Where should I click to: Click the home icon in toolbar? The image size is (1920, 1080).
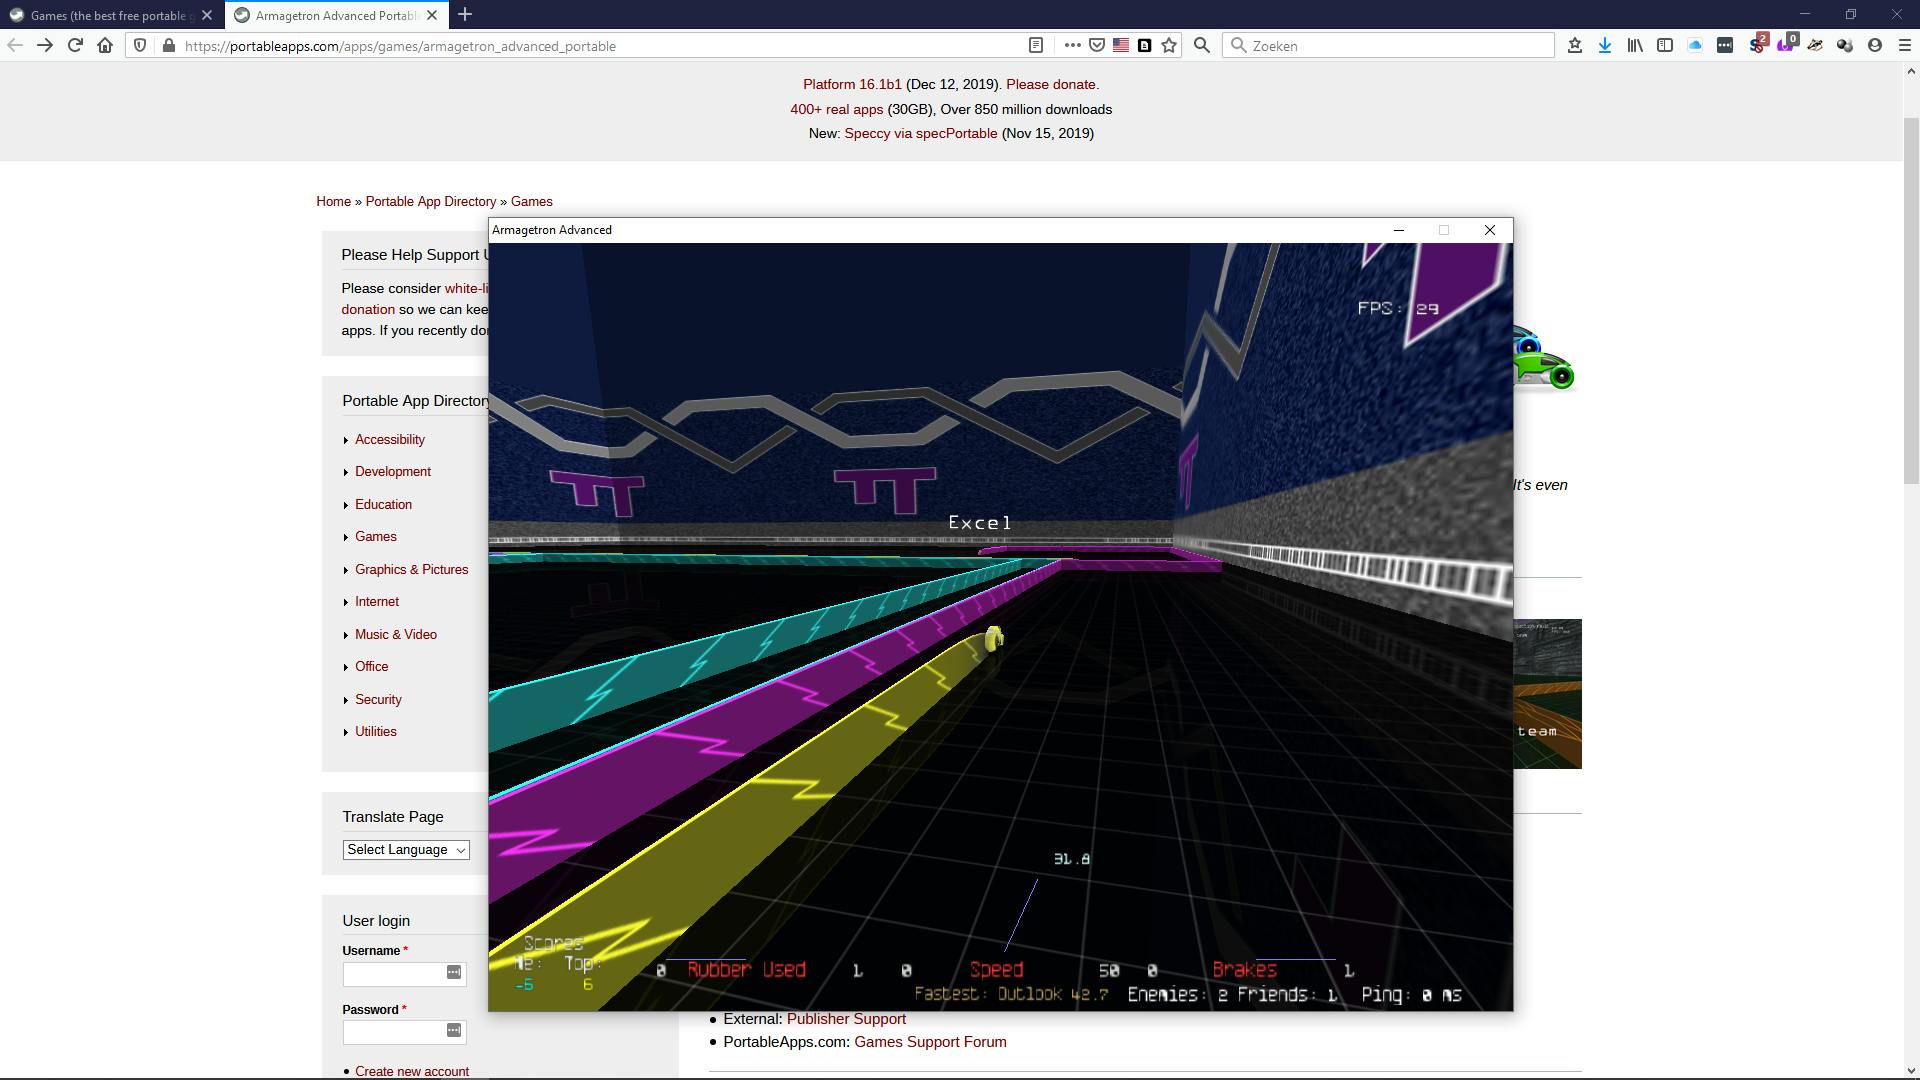[105, 45]
